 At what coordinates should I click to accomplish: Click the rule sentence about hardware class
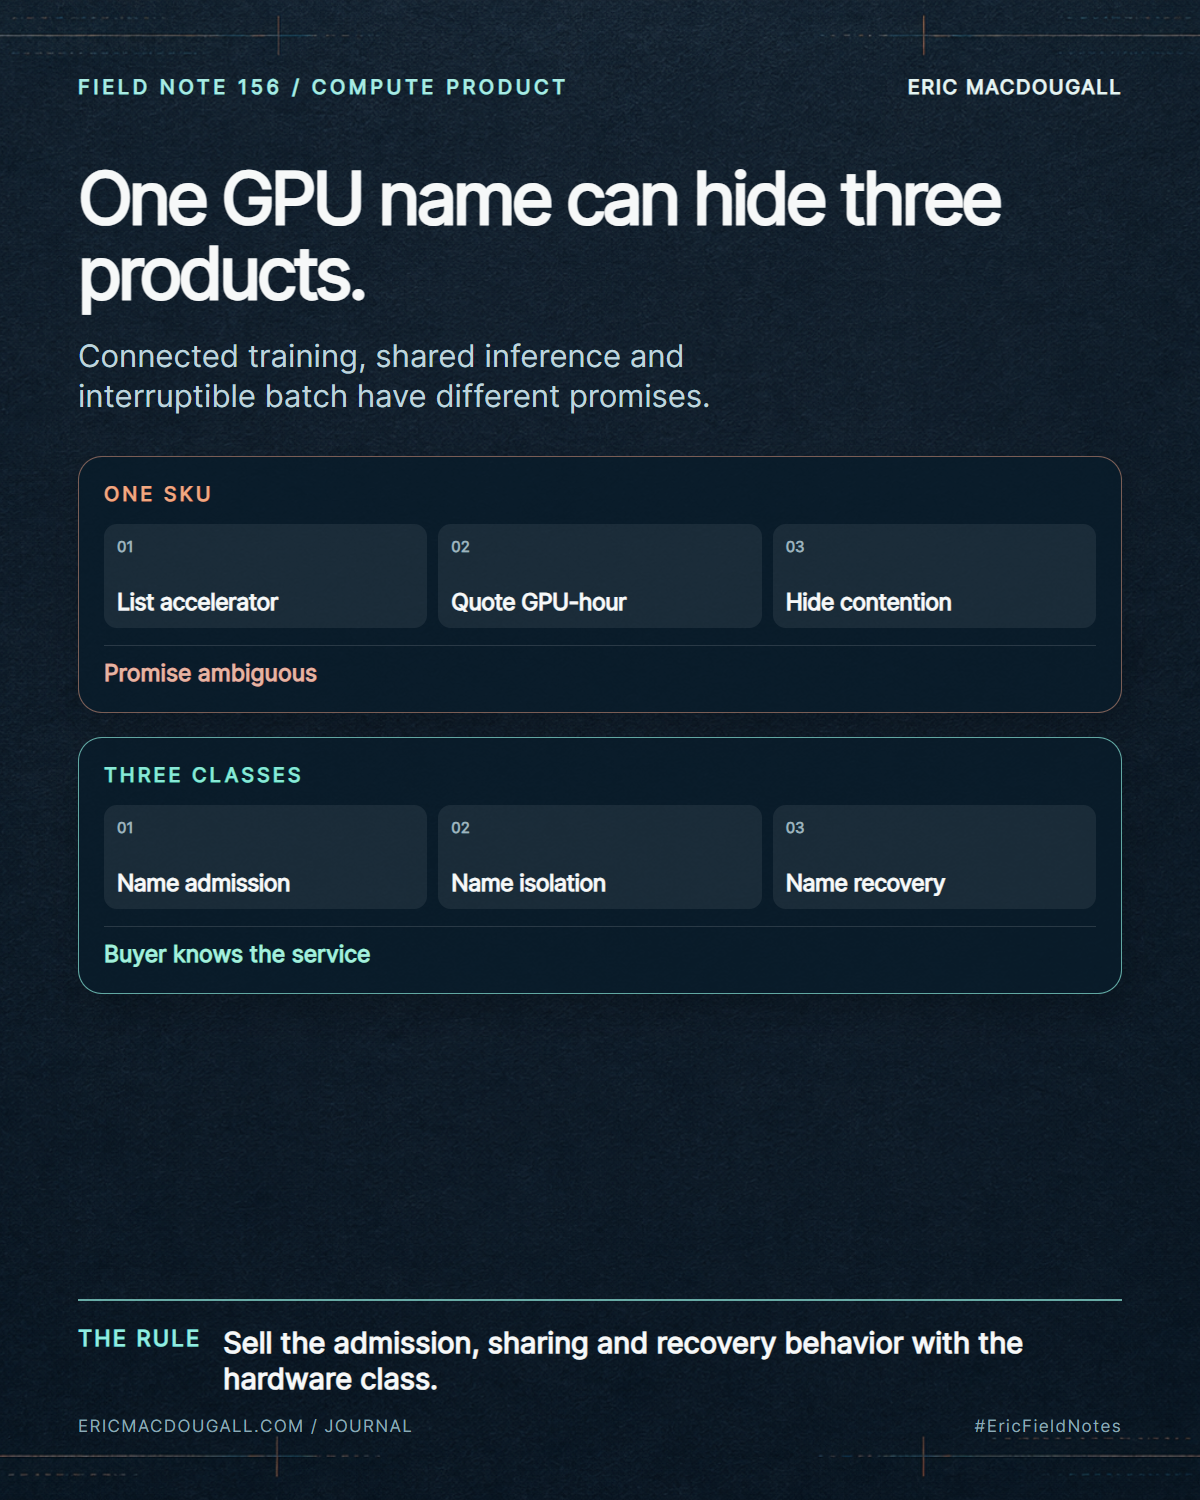tap(623, 1361)
